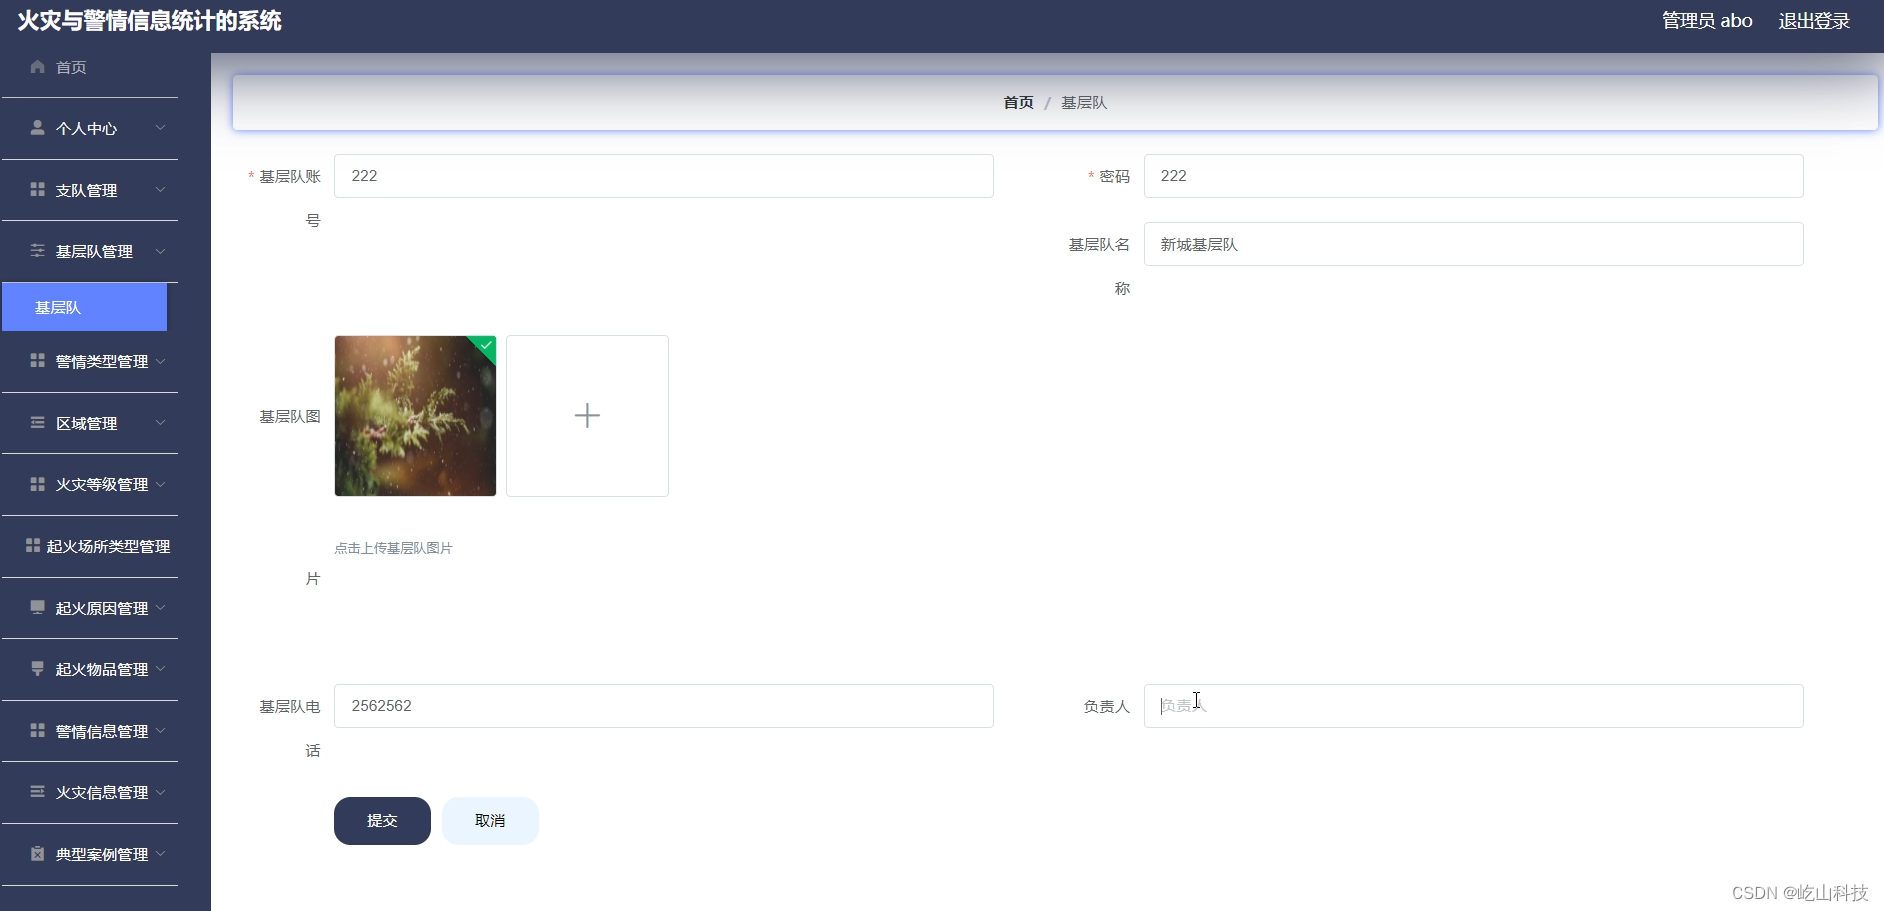Collapse the 基层队管理 chevron
Image resolution: width=1884 pixels, height=911 pixels.
coord(160,251)
